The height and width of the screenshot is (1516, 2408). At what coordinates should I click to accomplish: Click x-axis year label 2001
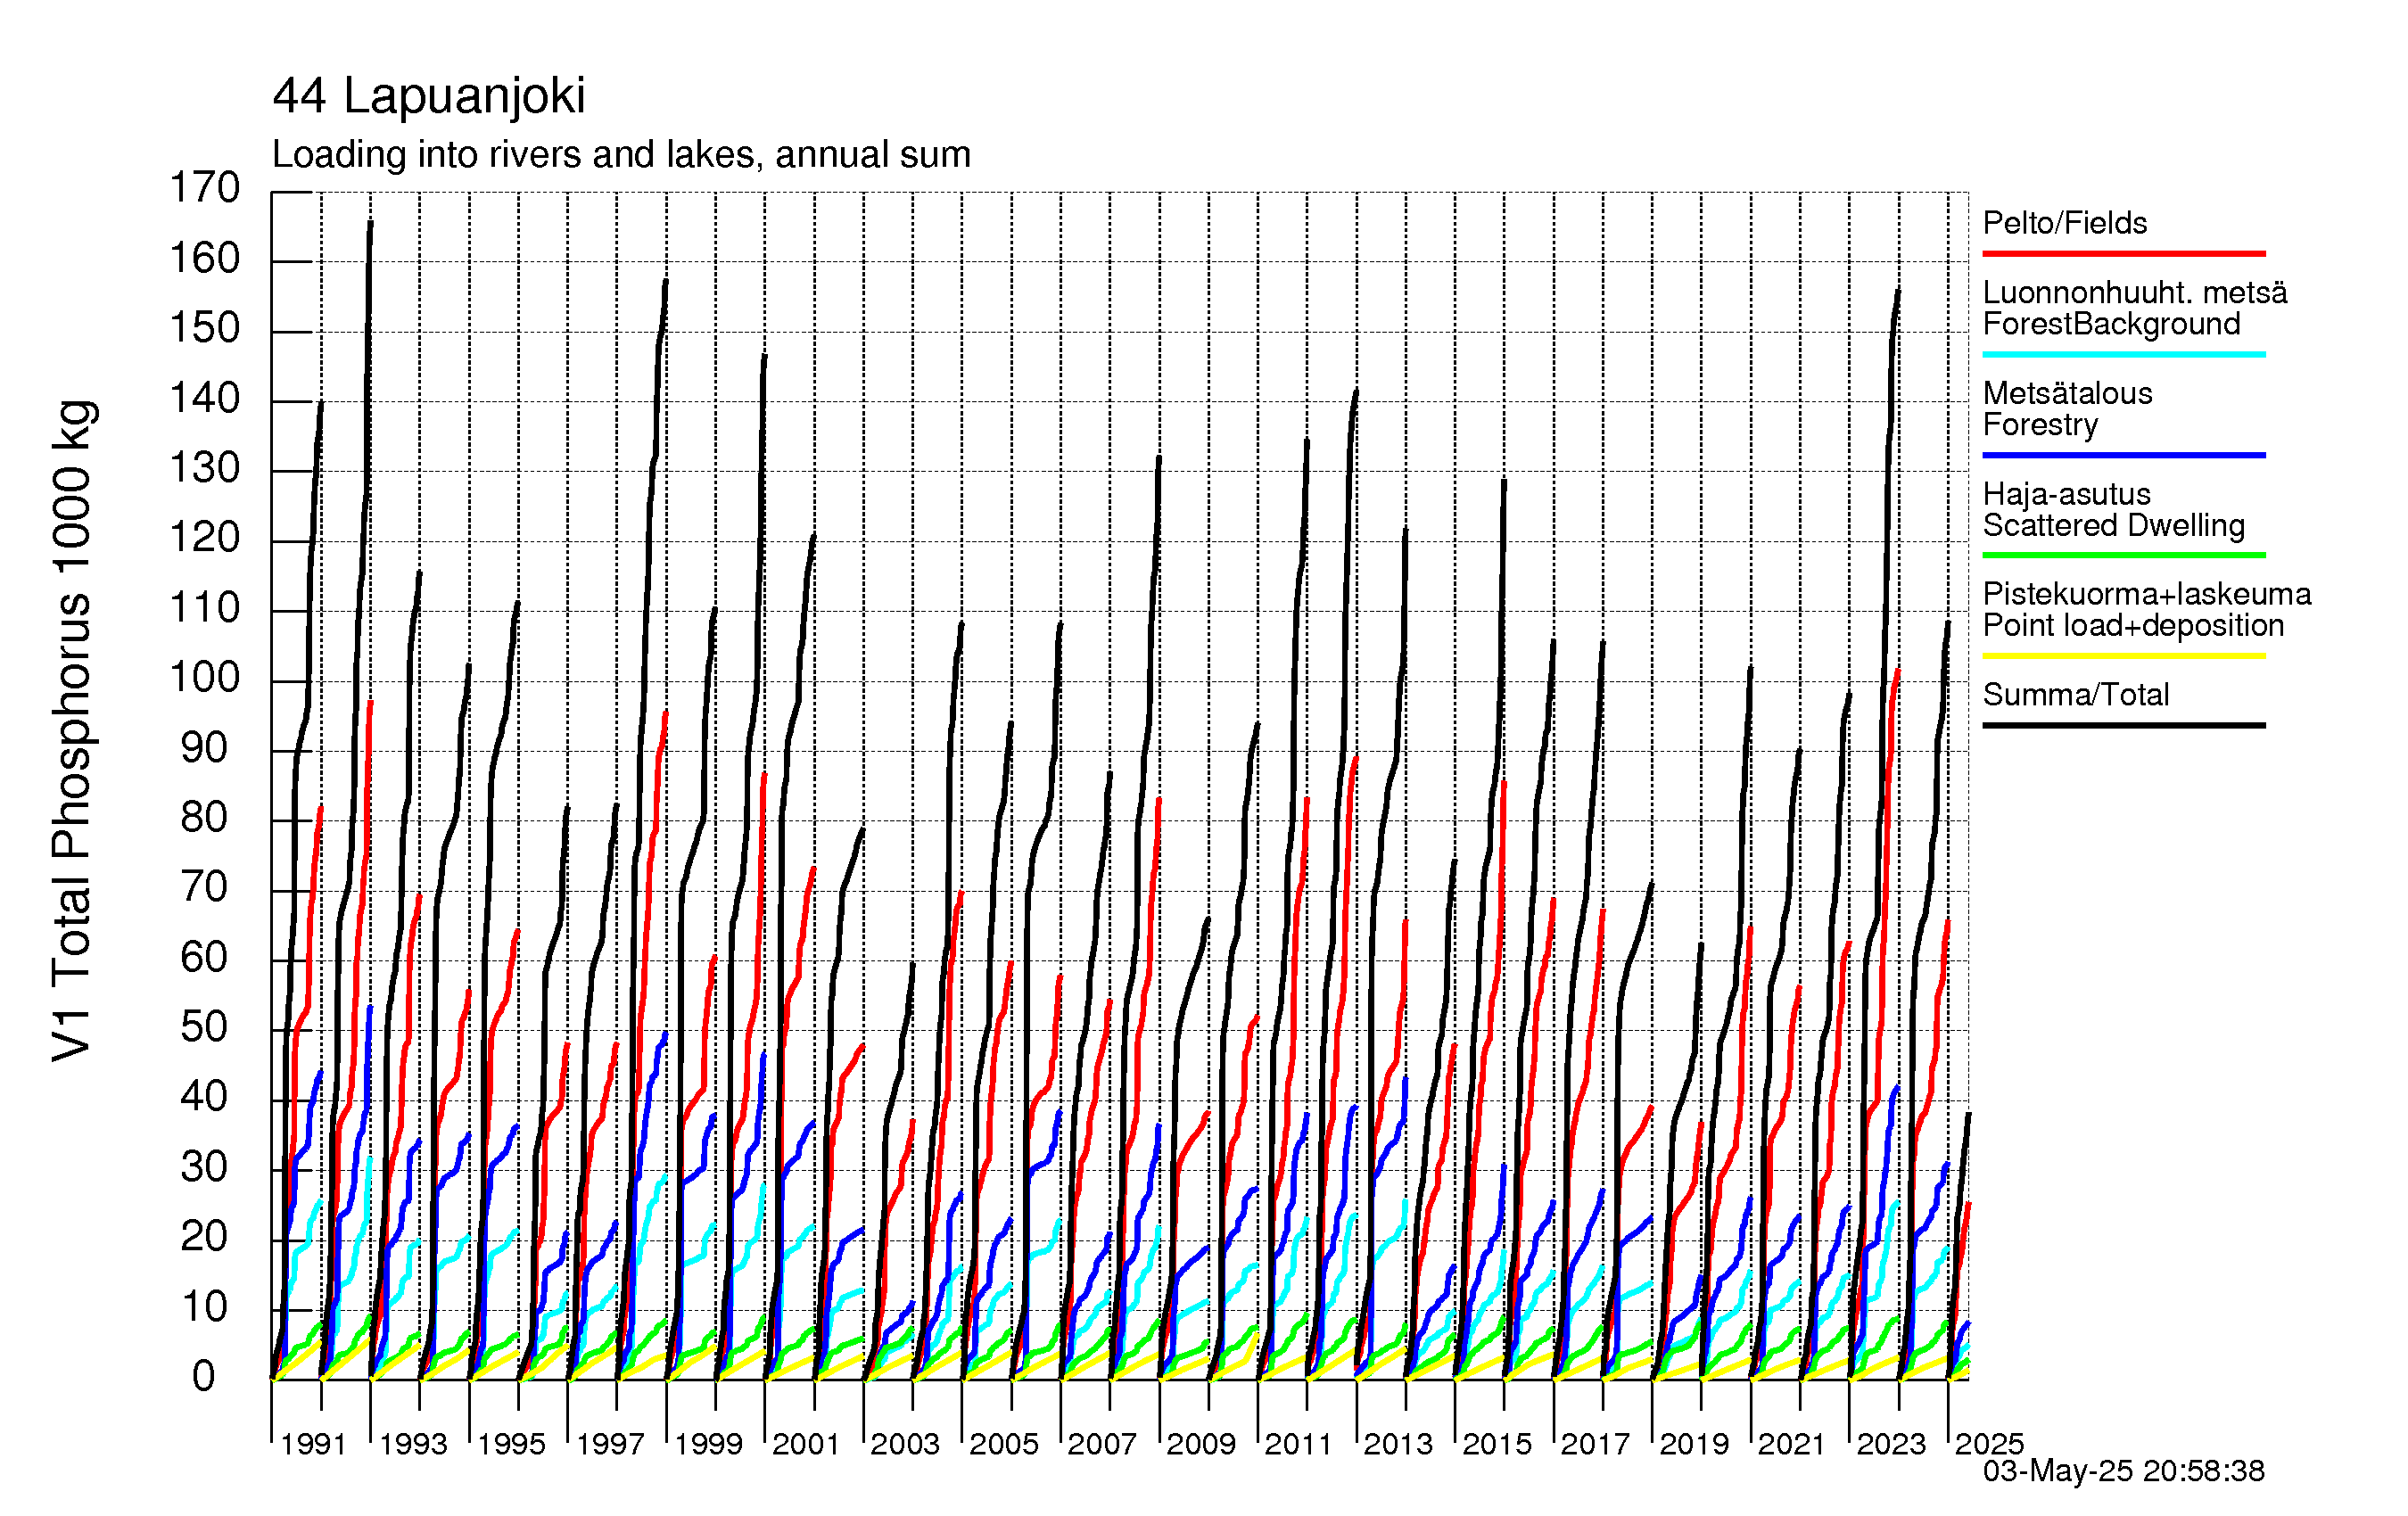point(806,1444)
